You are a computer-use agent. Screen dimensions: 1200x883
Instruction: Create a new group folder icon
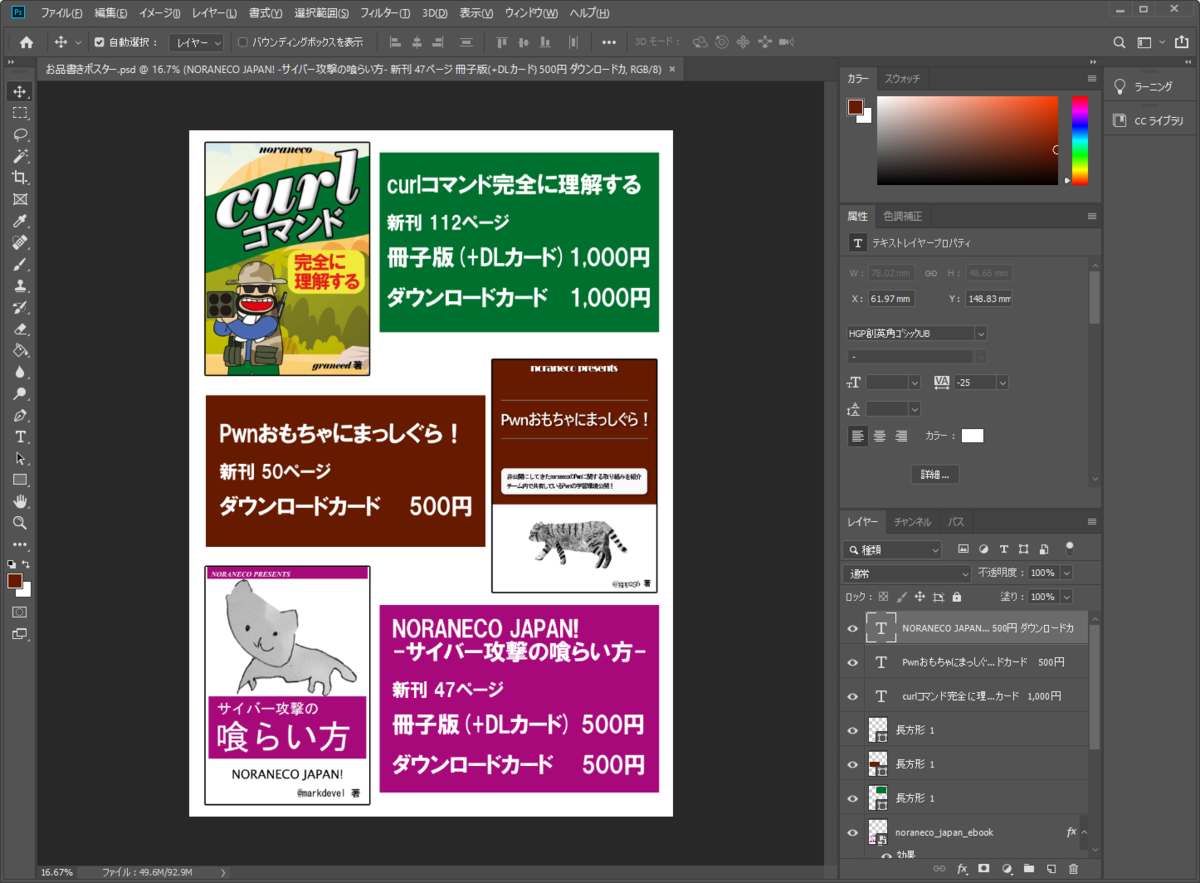tap(1029, 869)
